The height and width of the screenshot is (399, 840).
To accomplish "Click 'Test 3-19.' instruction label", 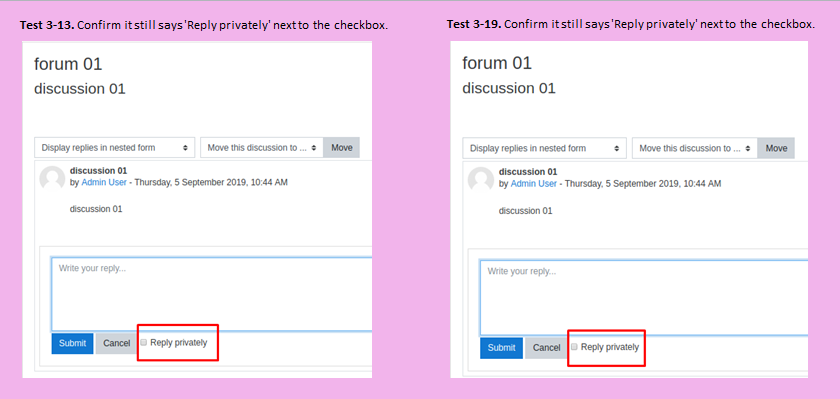I will [x=474, y=24].
